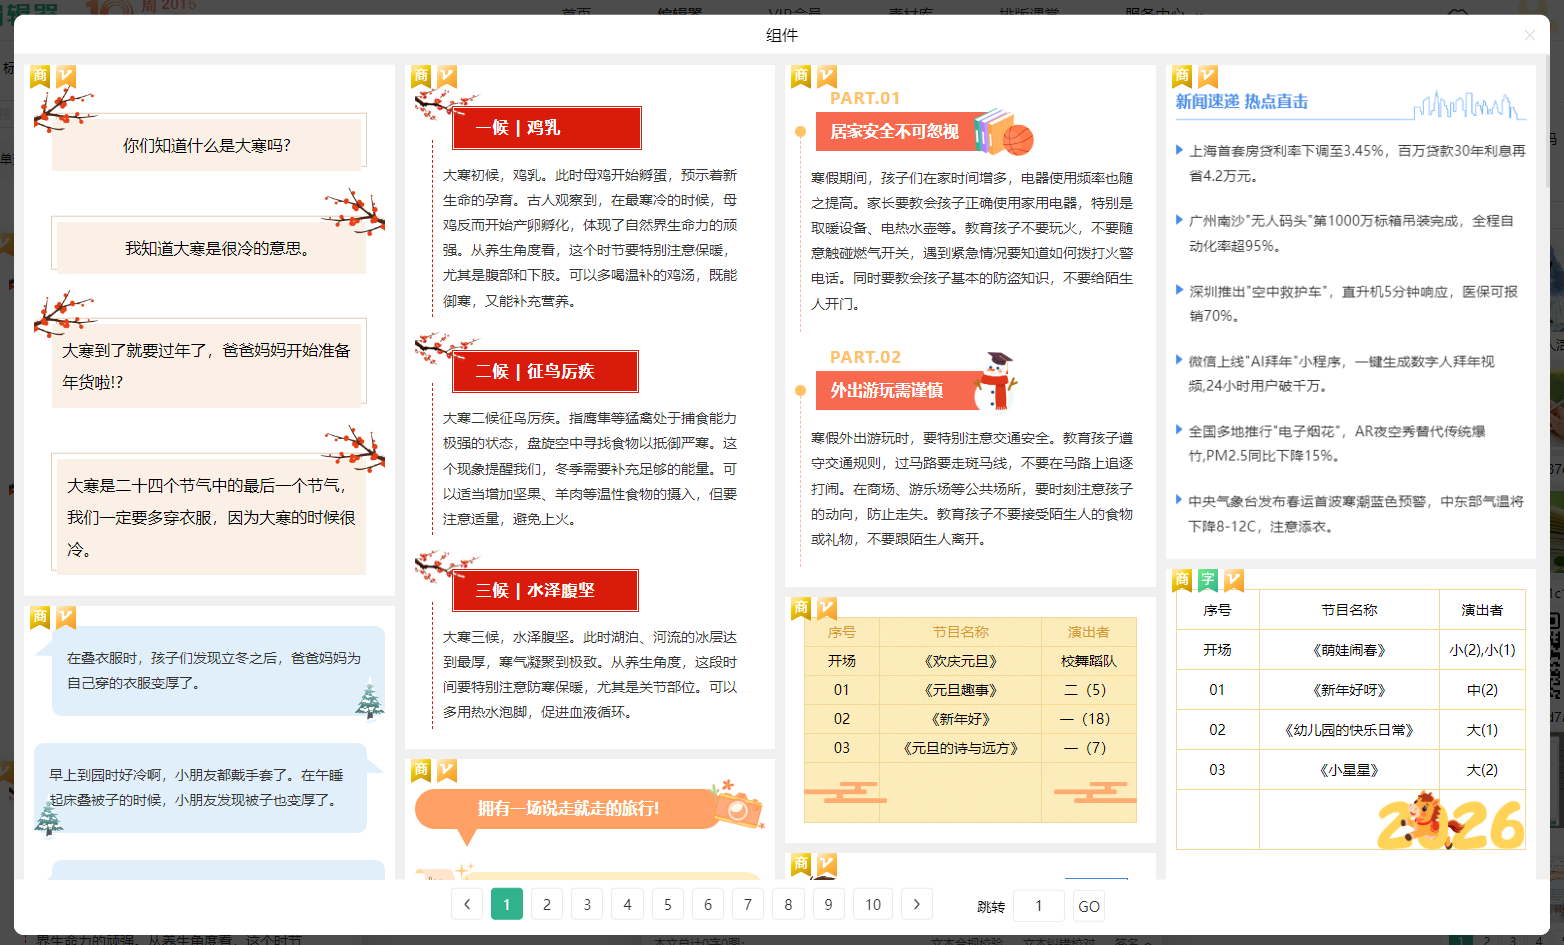Viewport: 1564px width, 945px height.
Task: Select current page 1 green button
Action: coord(507,904)
